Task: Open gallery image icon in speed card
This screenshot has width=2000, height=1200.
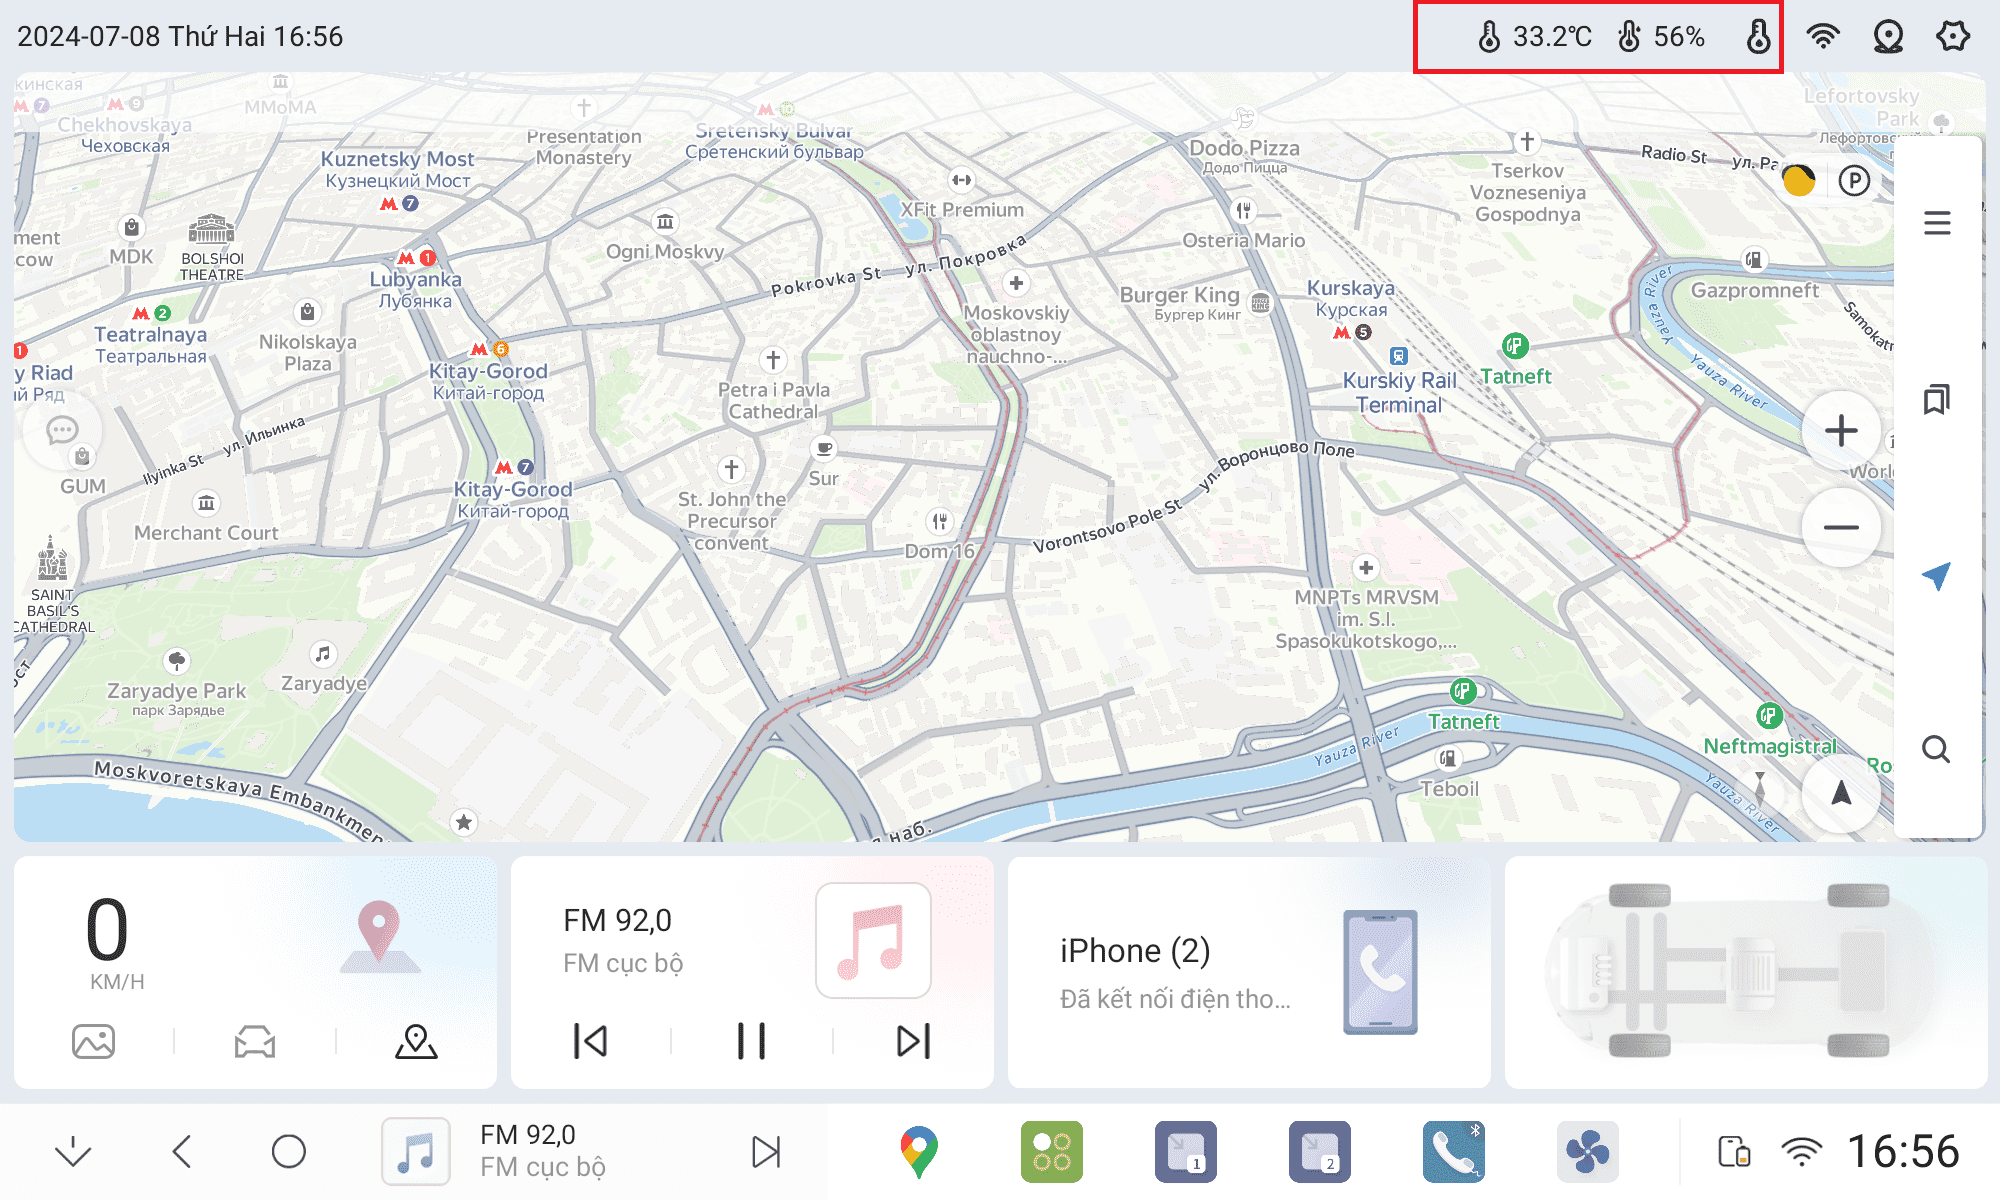Action: pos(93,1042)
